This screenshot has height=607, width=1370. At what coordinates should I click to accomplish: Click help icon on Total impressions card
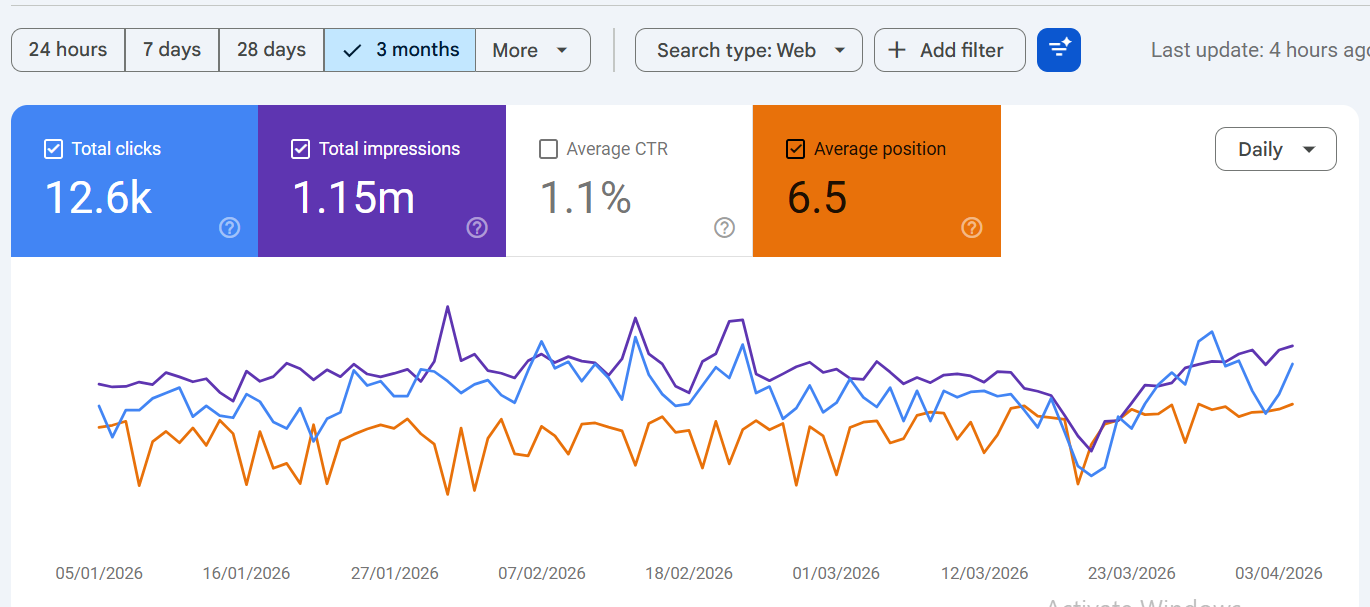pos(477,228)
